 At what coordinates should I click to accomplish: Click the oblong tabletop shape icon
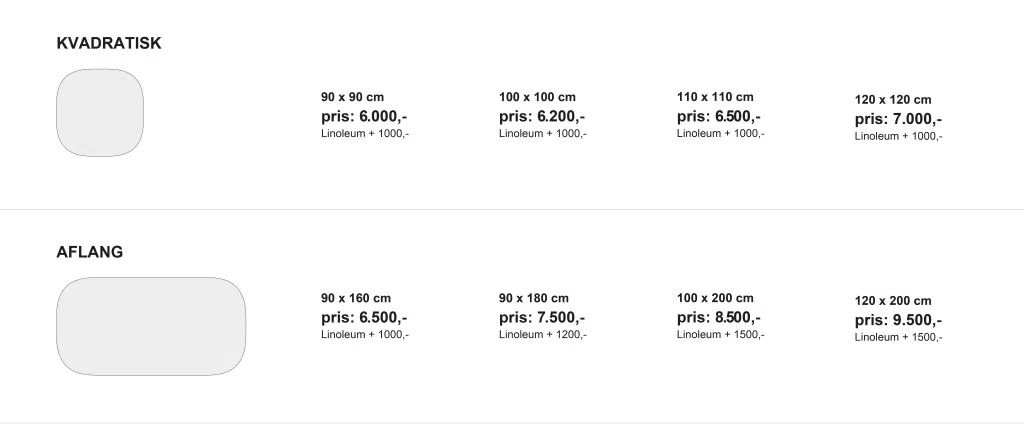tap(151, 326)
